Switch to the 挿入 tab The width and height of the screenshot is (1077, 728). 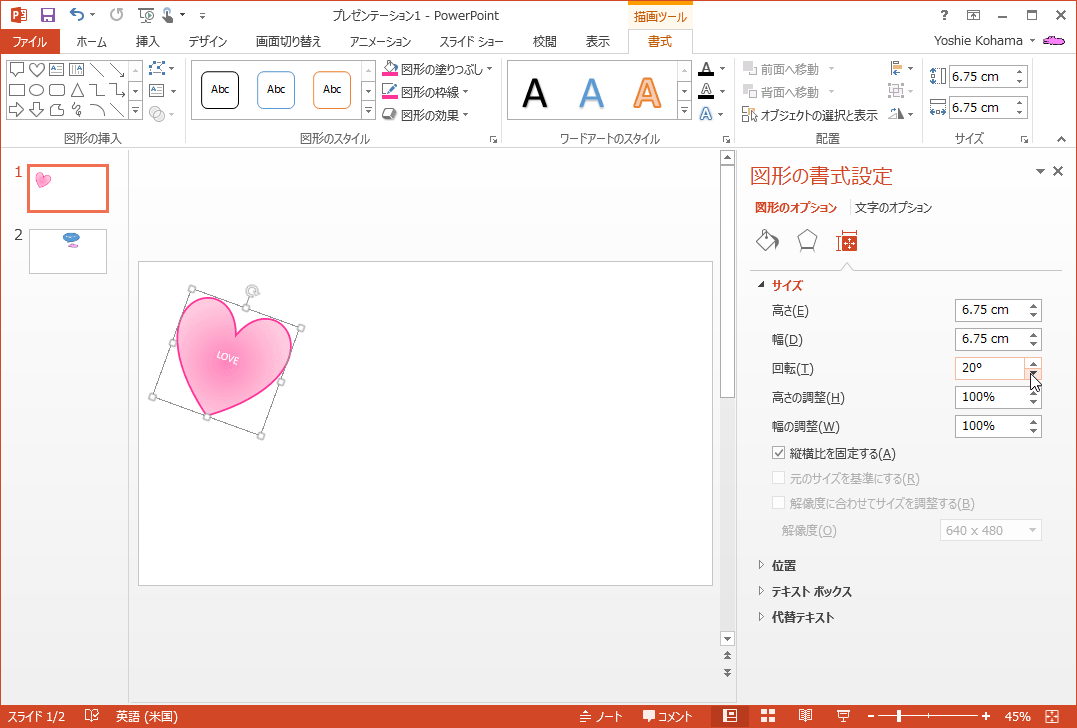click(147, 41)
